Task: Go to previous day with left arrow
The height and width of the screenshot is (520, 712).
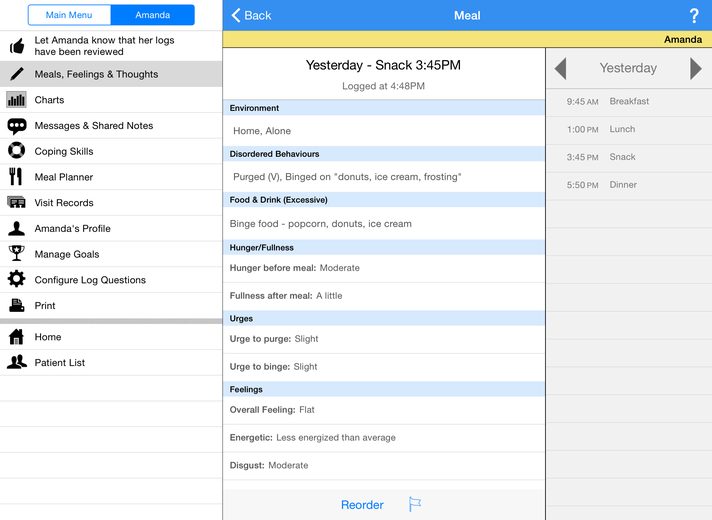Action: [560, 69]
